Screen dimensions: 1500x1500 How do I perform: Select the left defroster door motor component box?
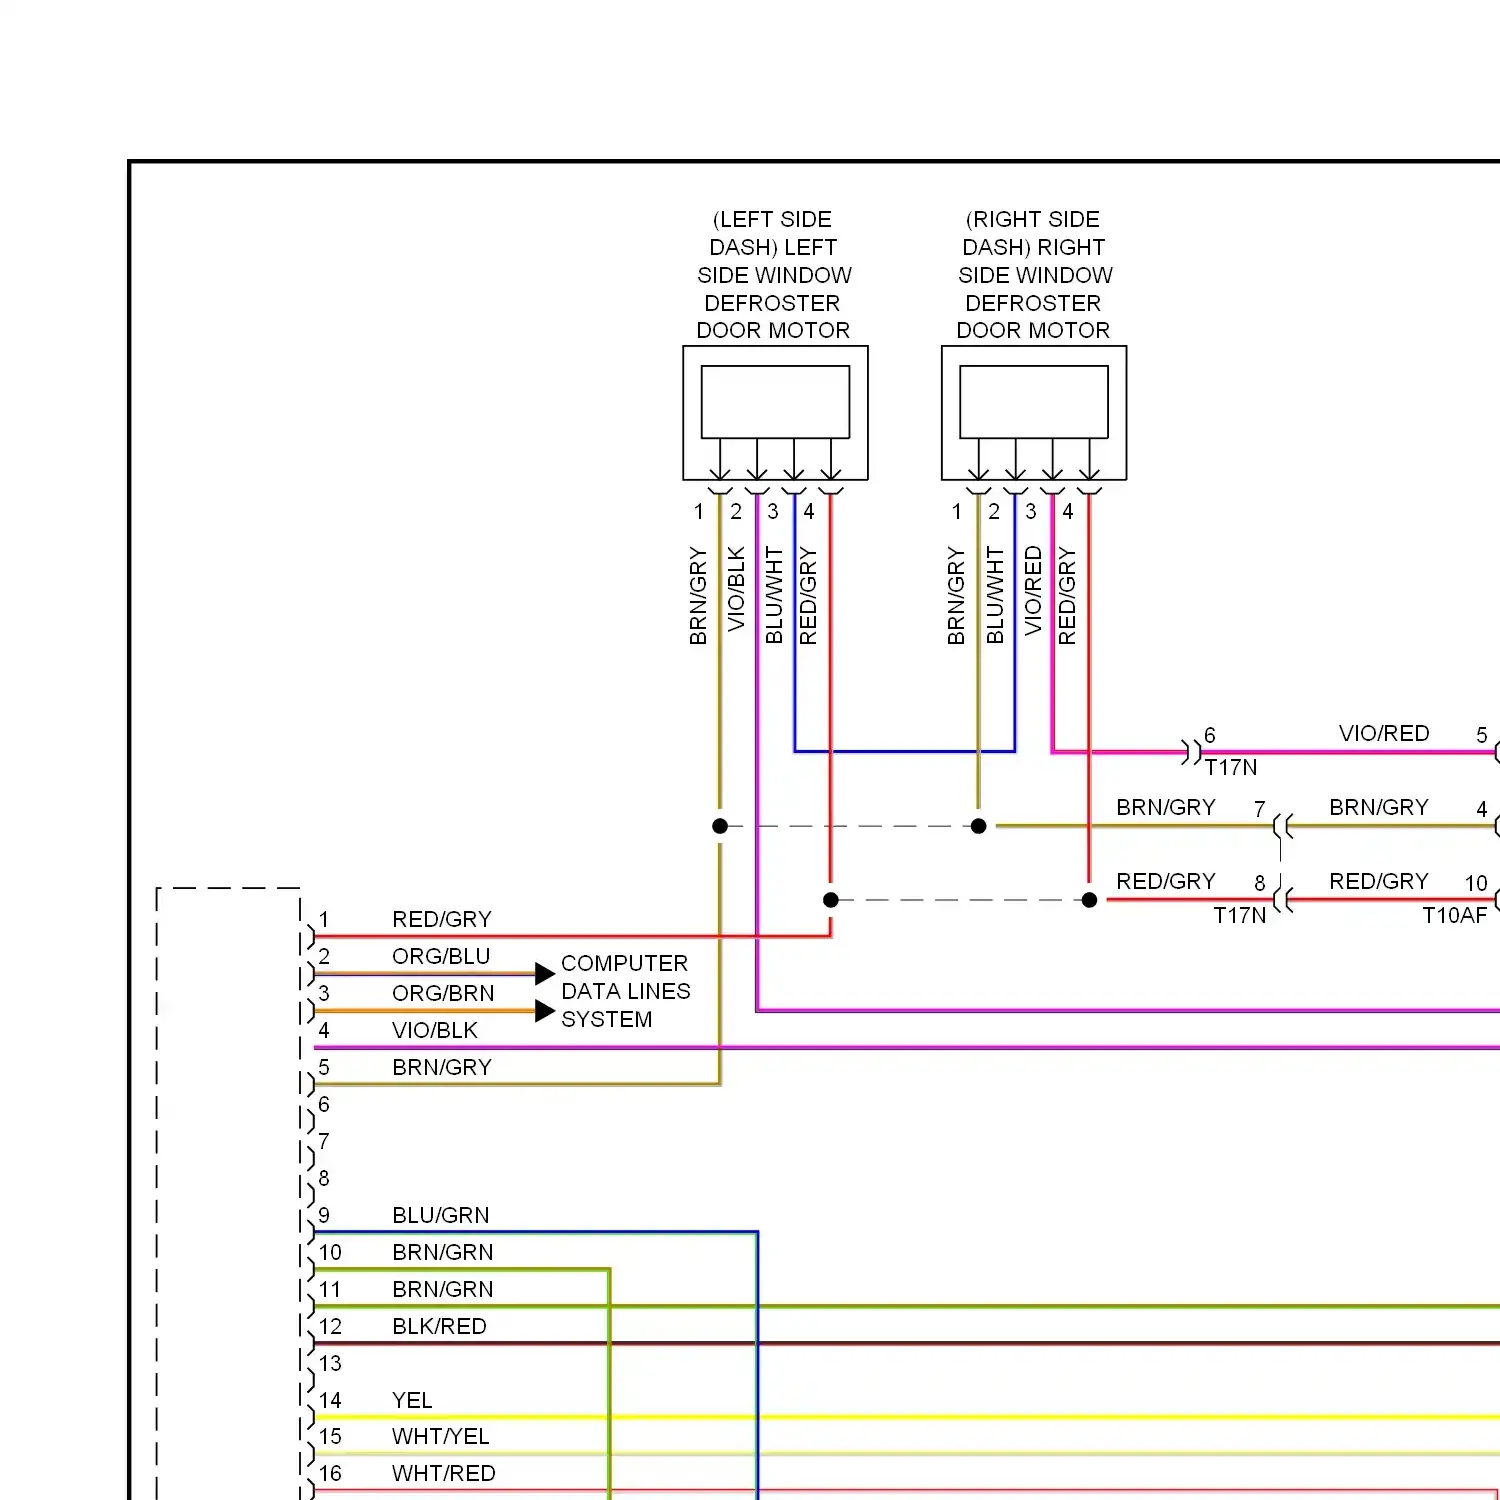[x=775, y=413]
